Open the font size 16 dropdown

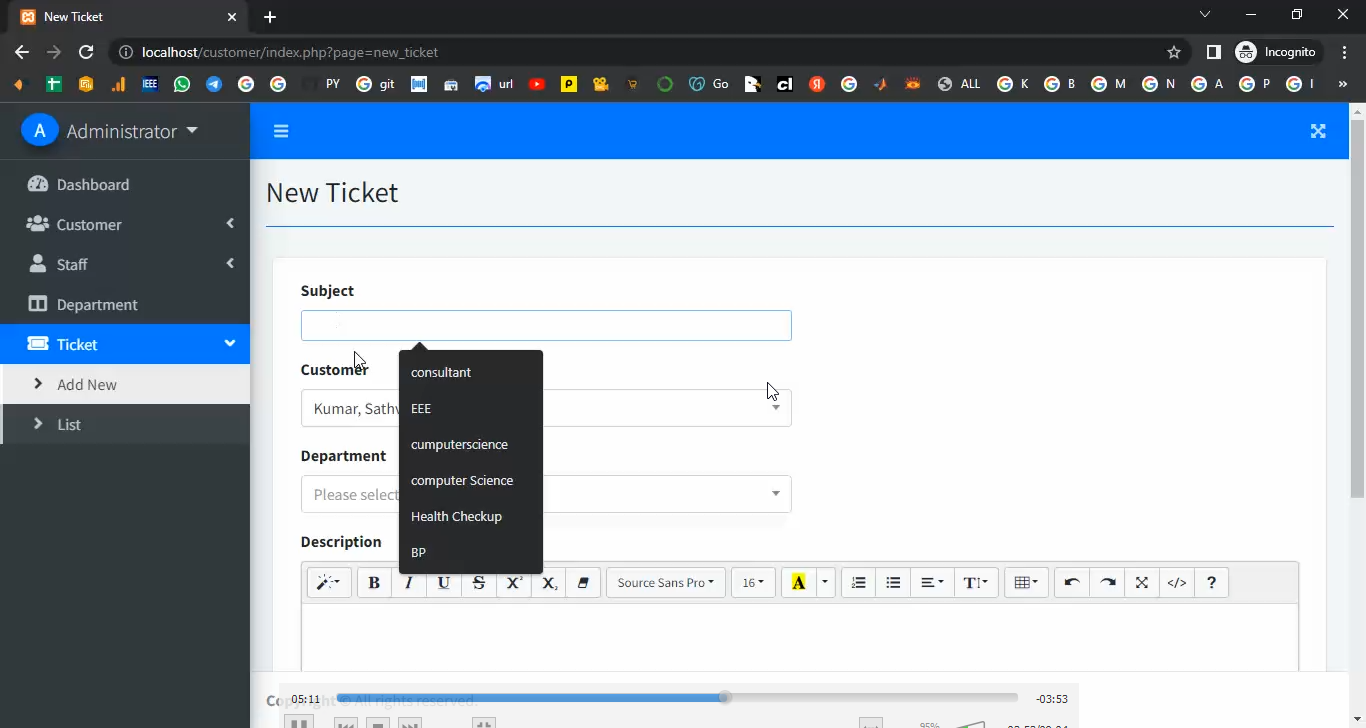click(x=753, y=583)
